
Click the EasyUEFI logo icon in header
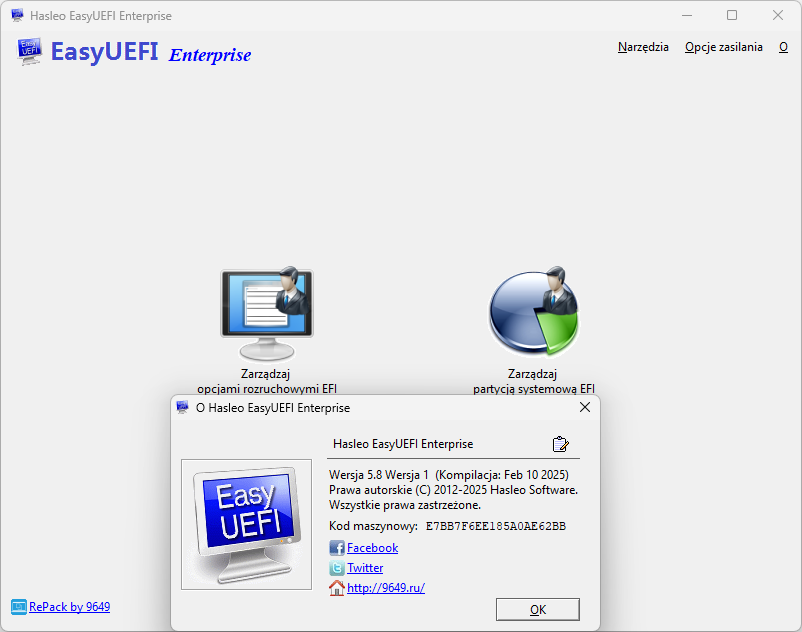pos(29,52)
